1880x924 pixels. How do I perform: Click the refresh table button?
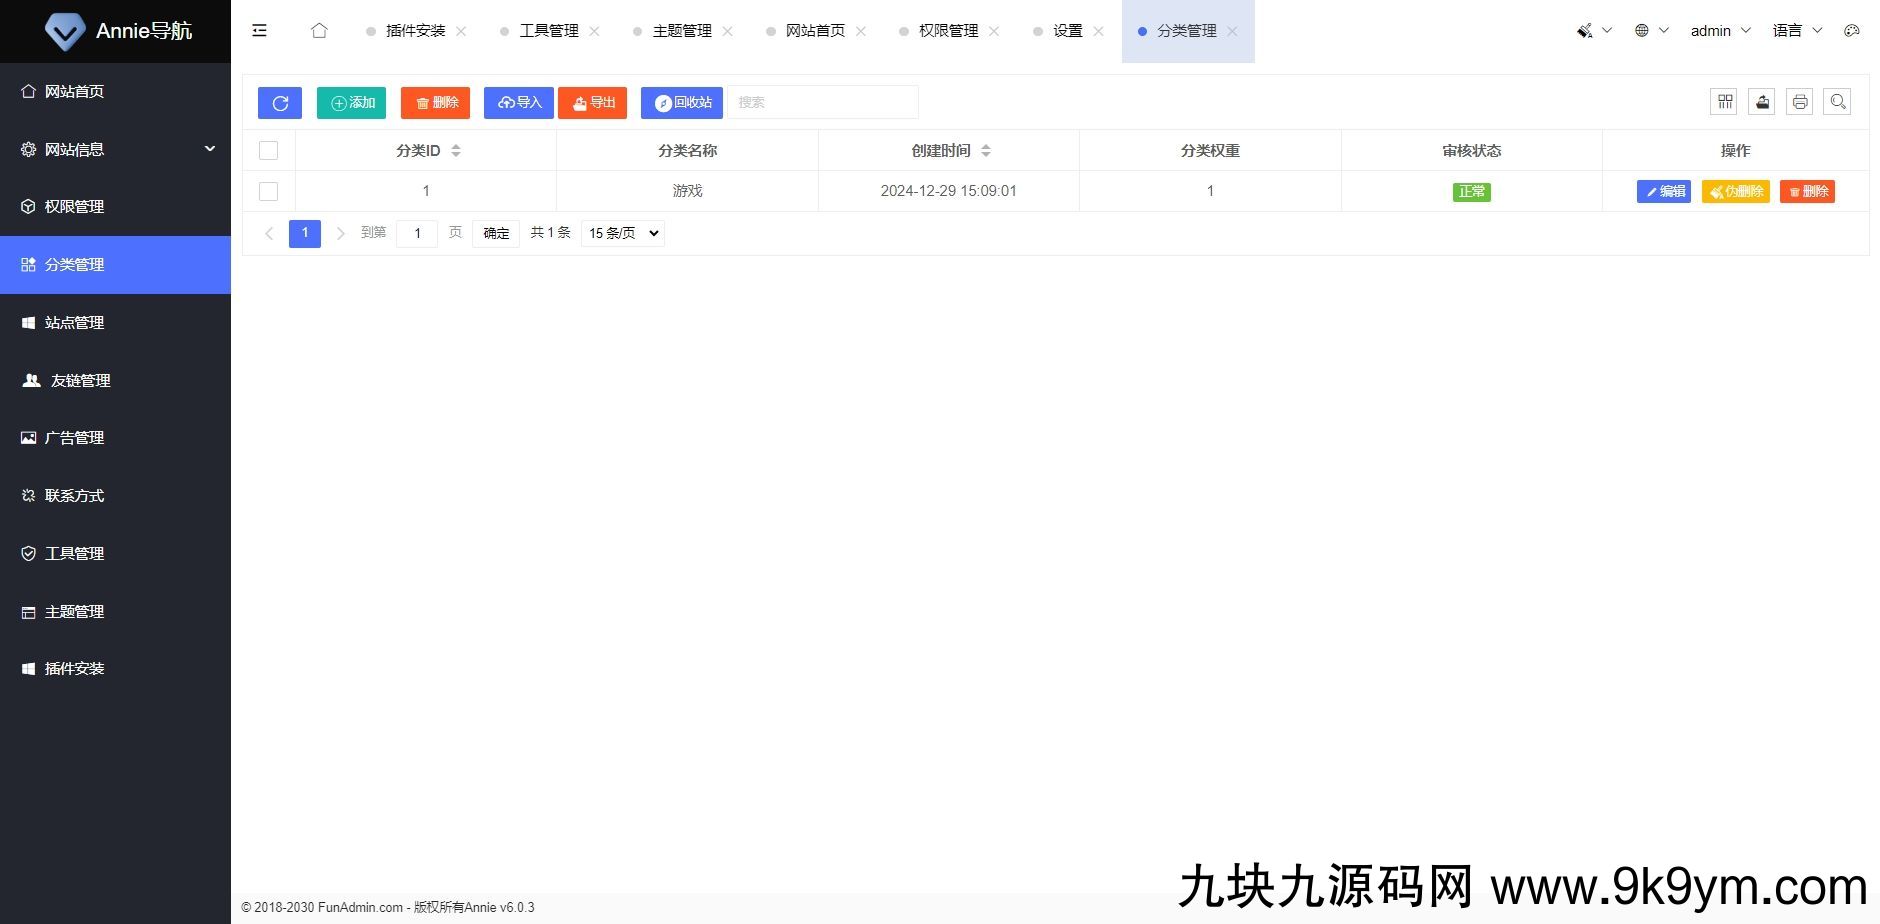pyautogui.click(x=280, y=103)
